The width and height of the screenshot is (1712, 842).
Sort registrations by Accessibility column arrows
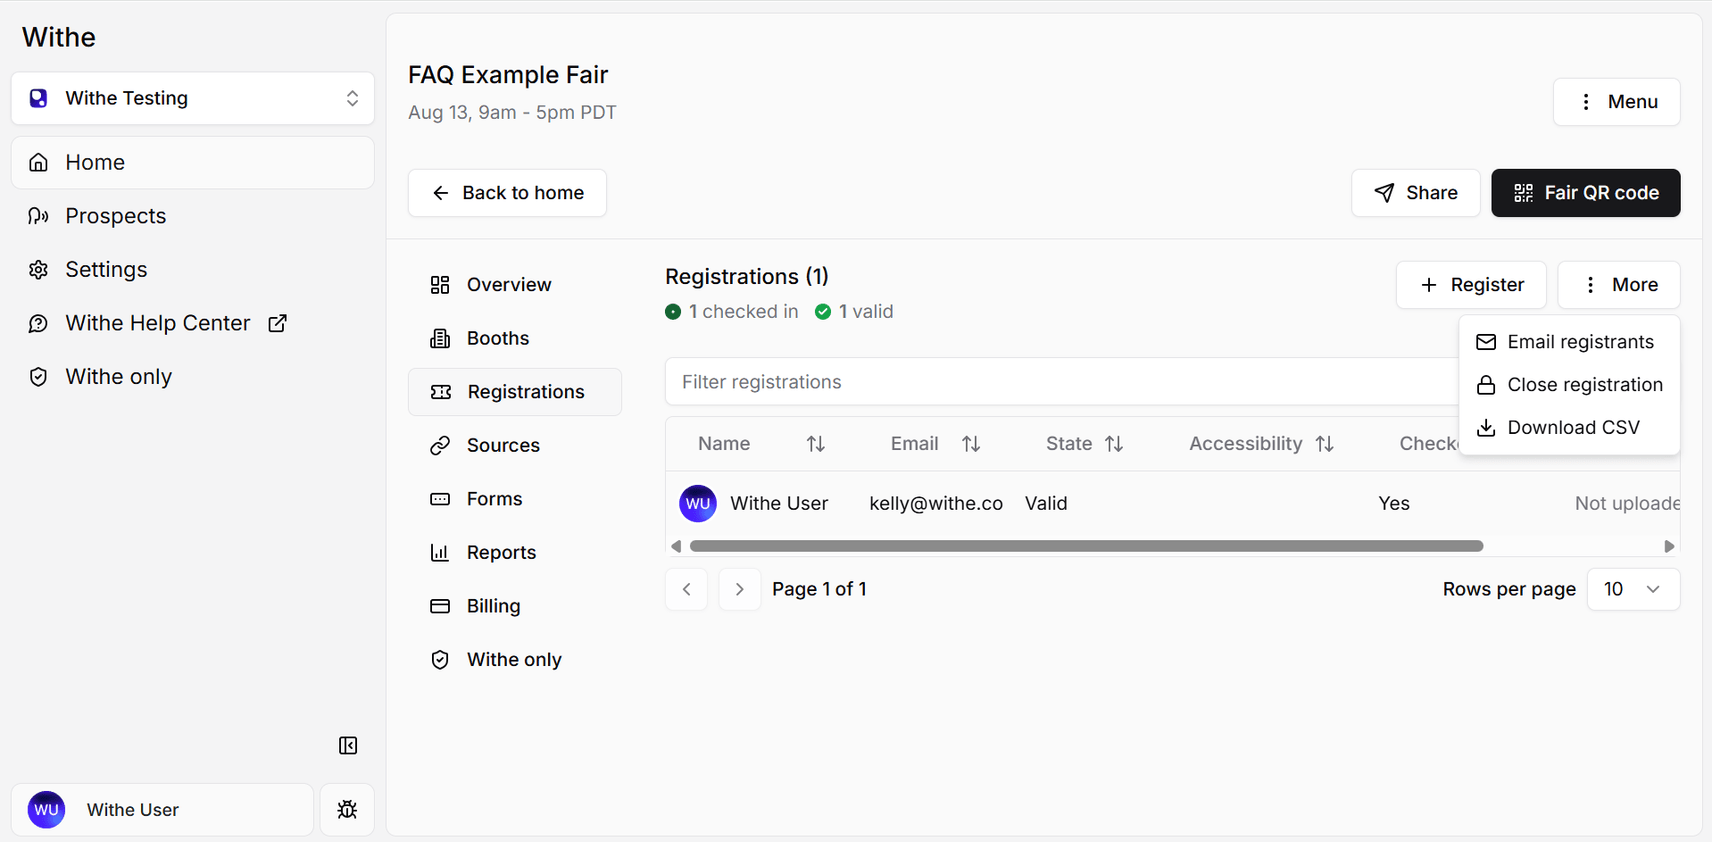1325,444
